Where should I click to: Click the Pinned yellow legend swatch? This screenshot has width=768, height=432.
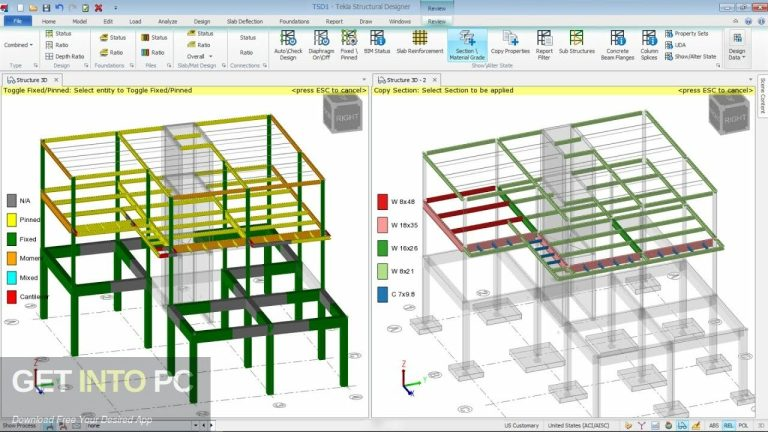[x=12, y=219]
